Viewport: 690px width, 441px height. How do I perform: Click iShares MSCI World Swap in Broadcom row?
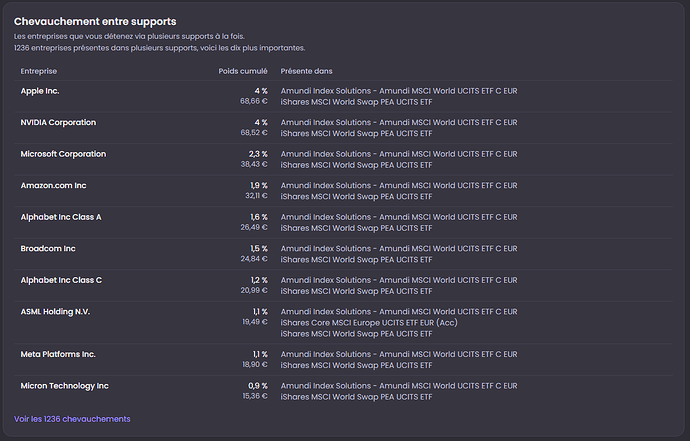pos(356,260)
